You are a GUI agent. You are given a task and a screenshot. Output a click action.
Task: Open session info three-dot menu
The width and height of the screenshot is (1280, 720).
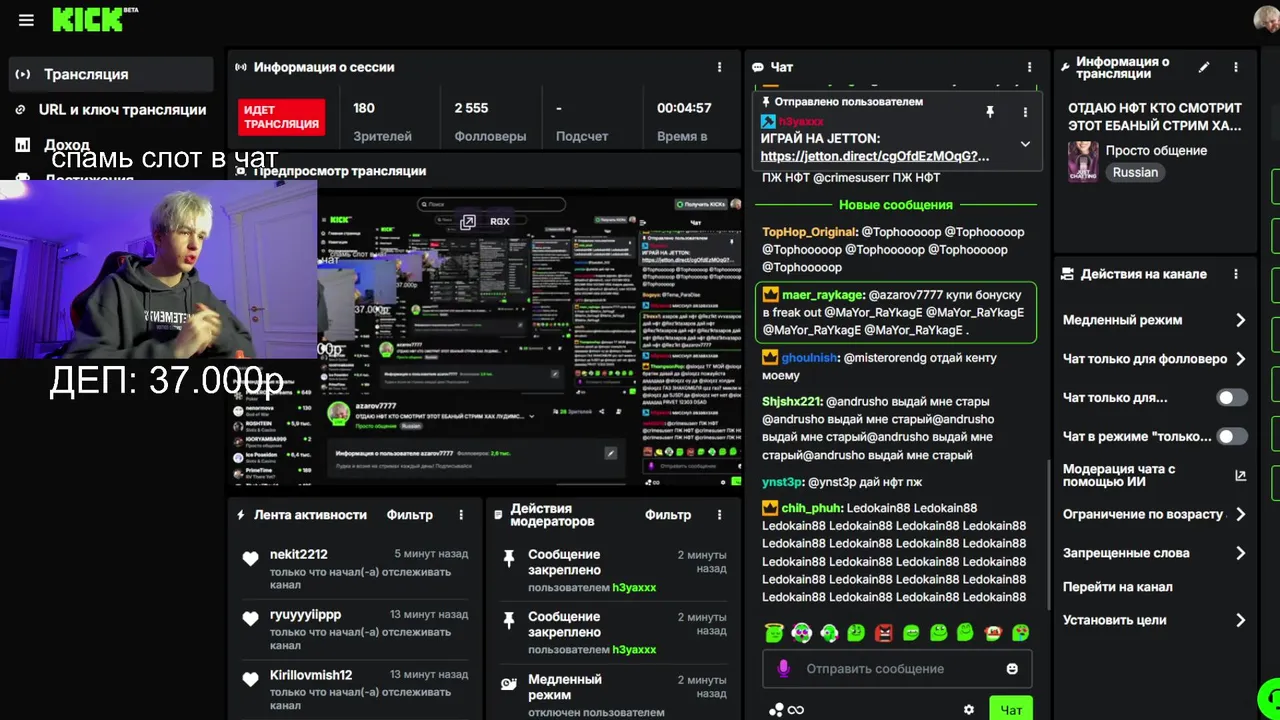pyautogui.click(x=719, y=67)
